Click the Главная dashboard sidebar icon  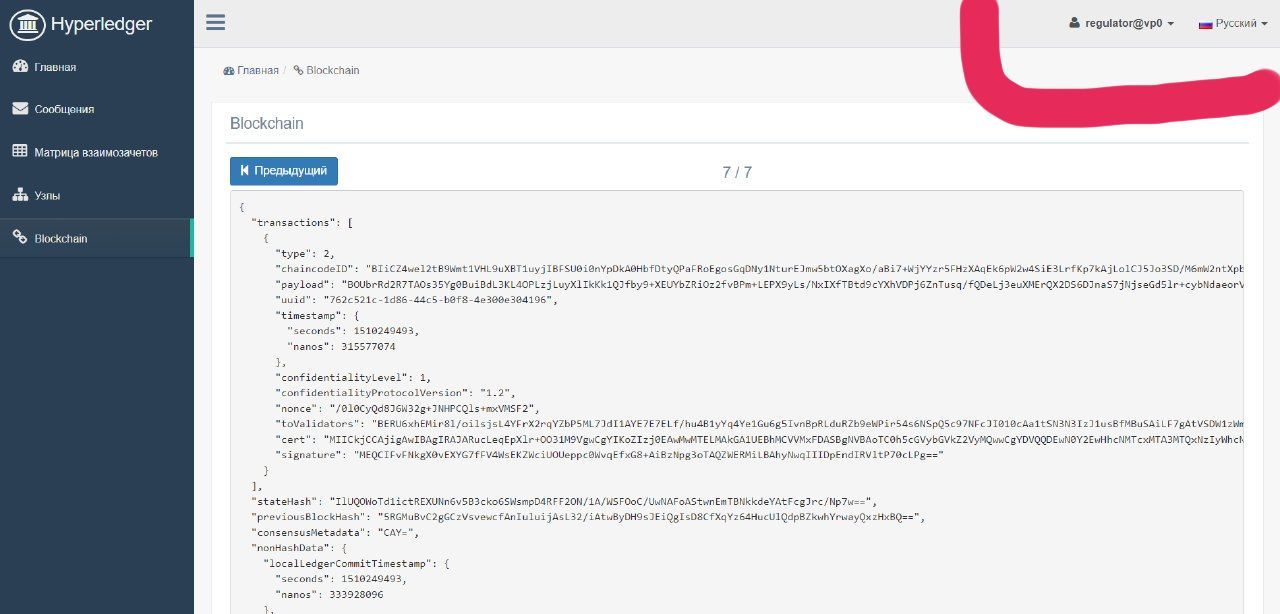19,67
